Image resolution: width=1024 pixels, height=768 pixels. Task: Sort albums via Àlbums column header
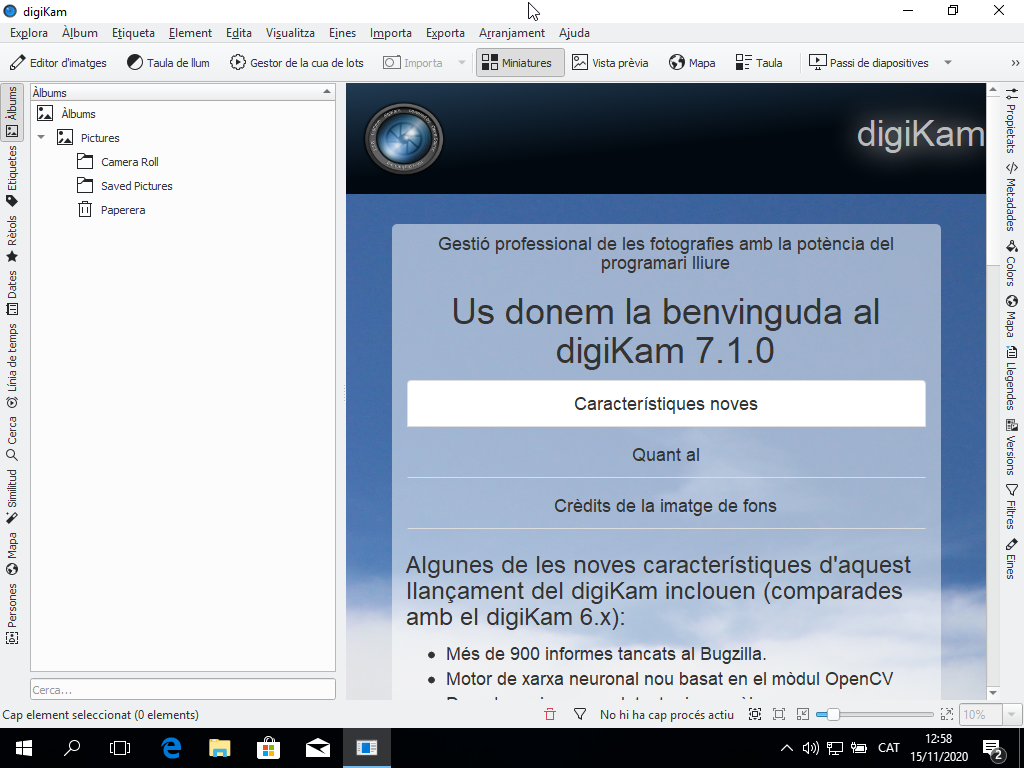pyautogui.click(x=183, y=93)
